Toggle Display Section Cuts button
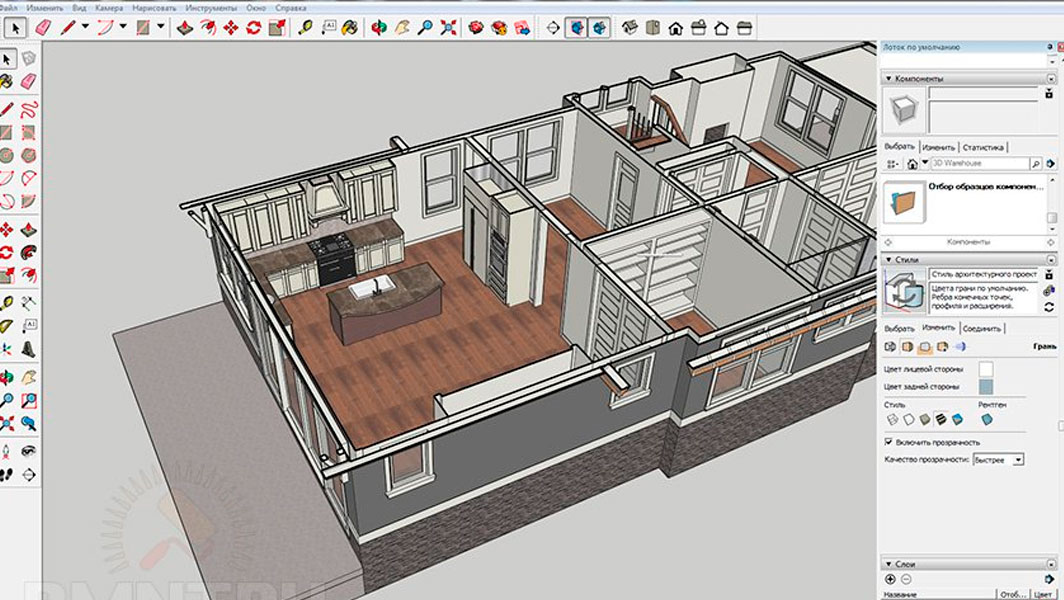The width and height of the screenshot is (1064, 600). coord(598,28)
